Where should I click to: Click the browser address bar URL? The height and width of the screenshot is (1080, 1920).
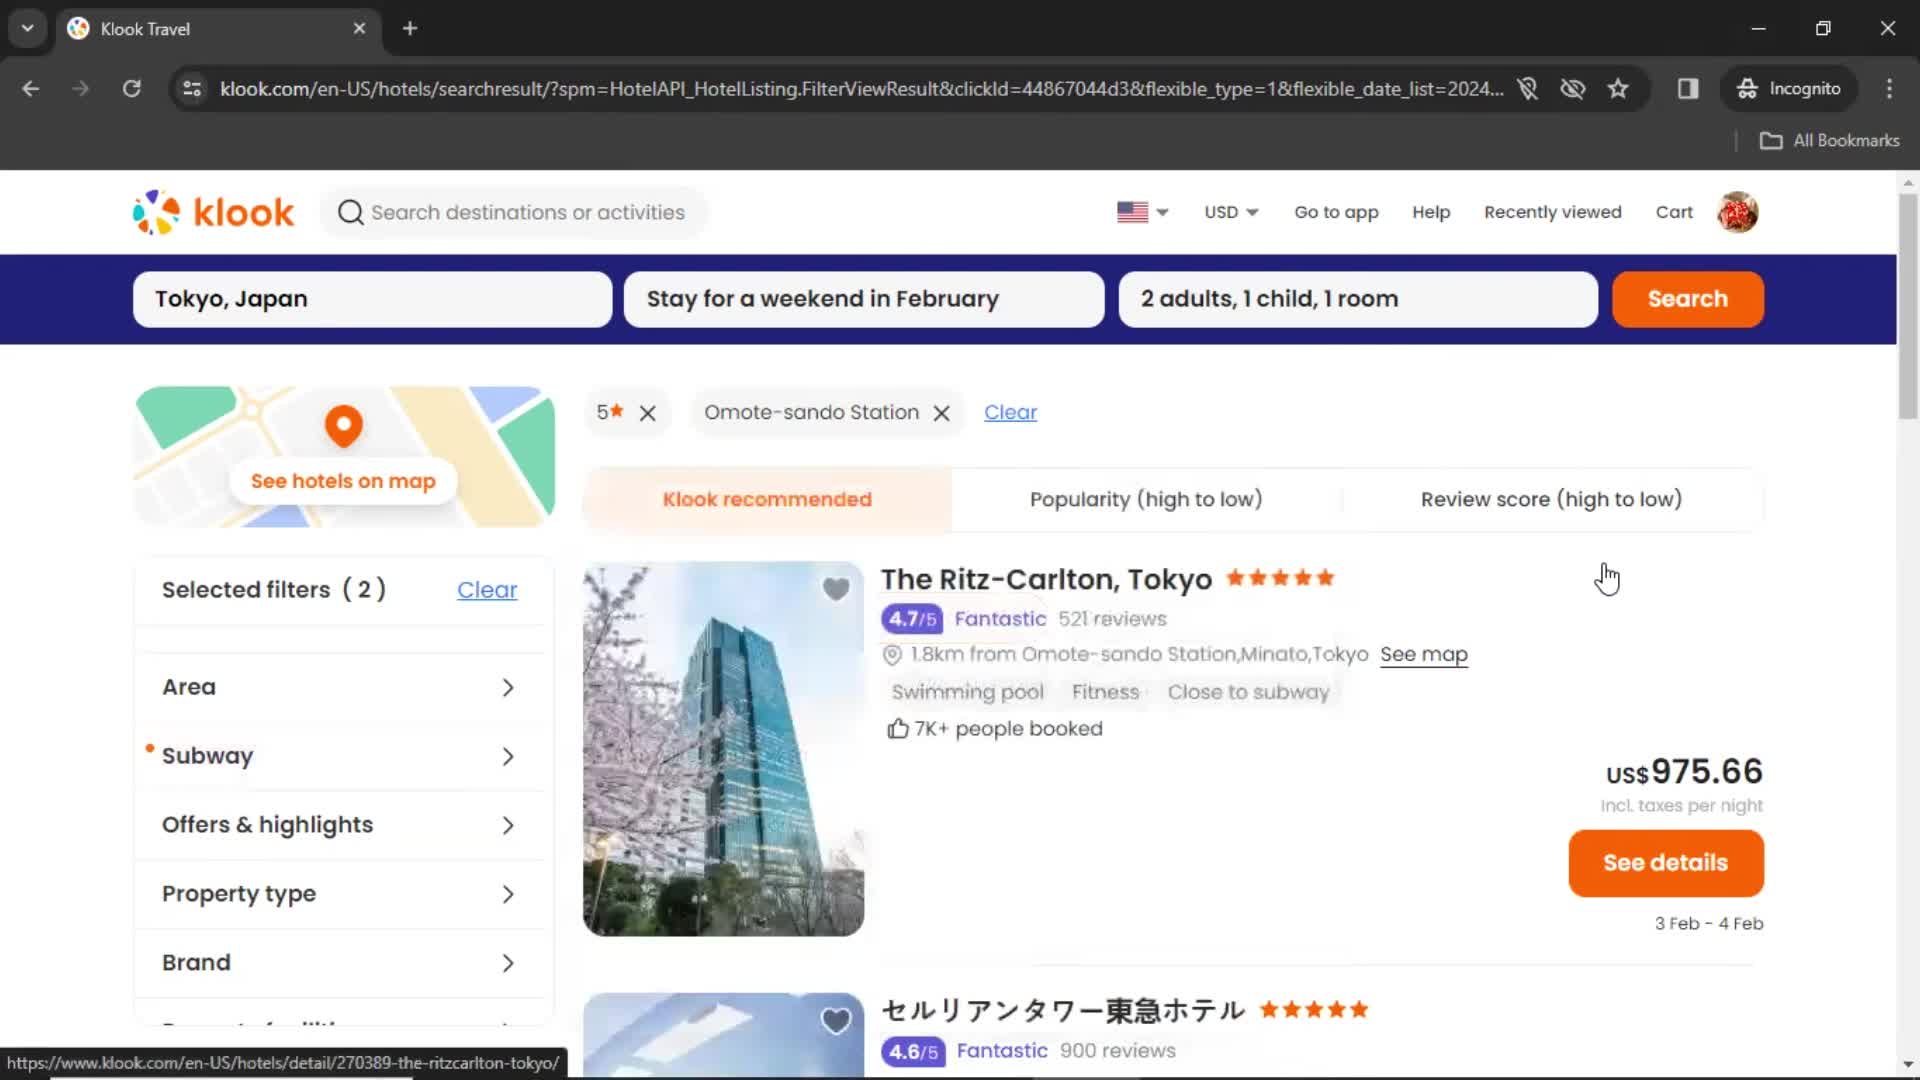(860, 89)
